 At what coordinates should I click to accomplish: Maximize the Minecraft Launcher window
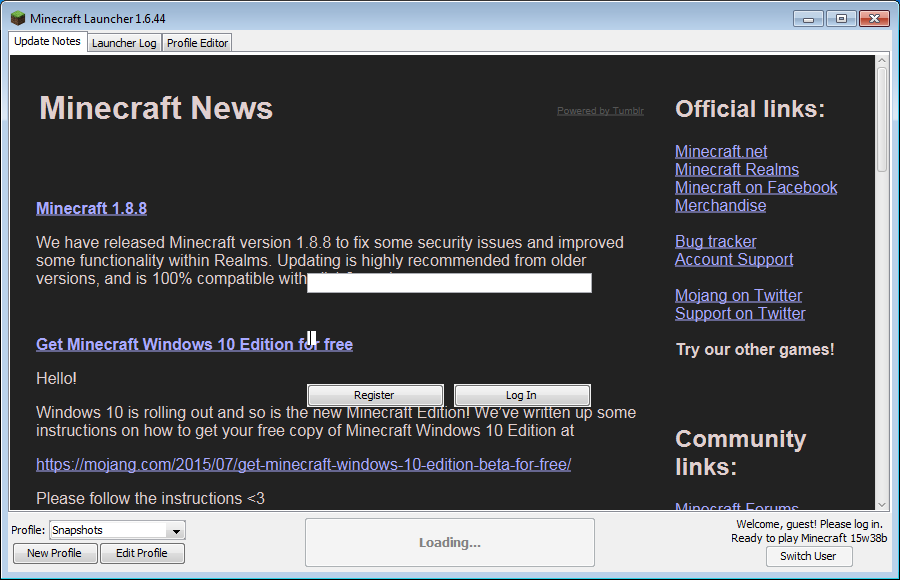tap(841, 19)
